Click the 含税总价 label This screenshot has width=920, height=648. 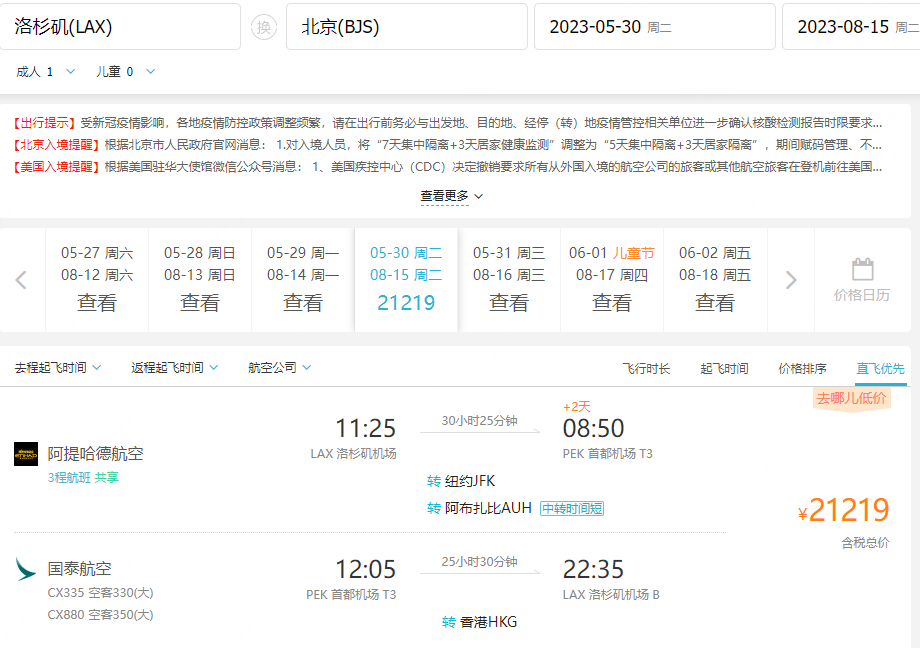pos(865,543)
